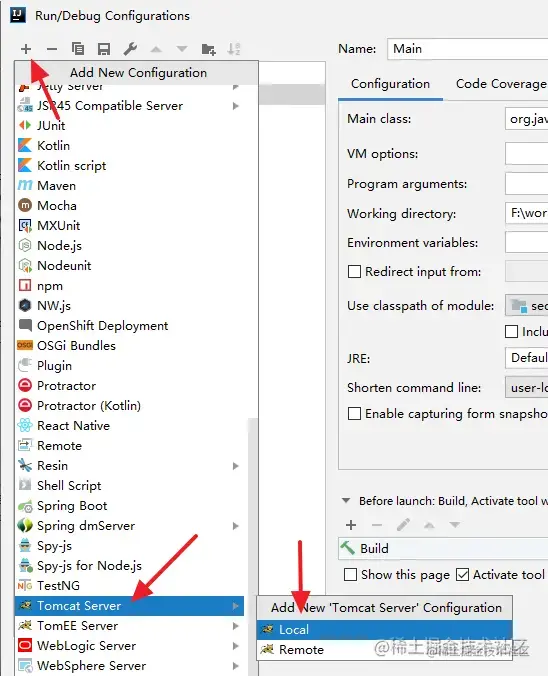
Task: Click the Save Configuration floppy icon
Action: tap(104, 49)
